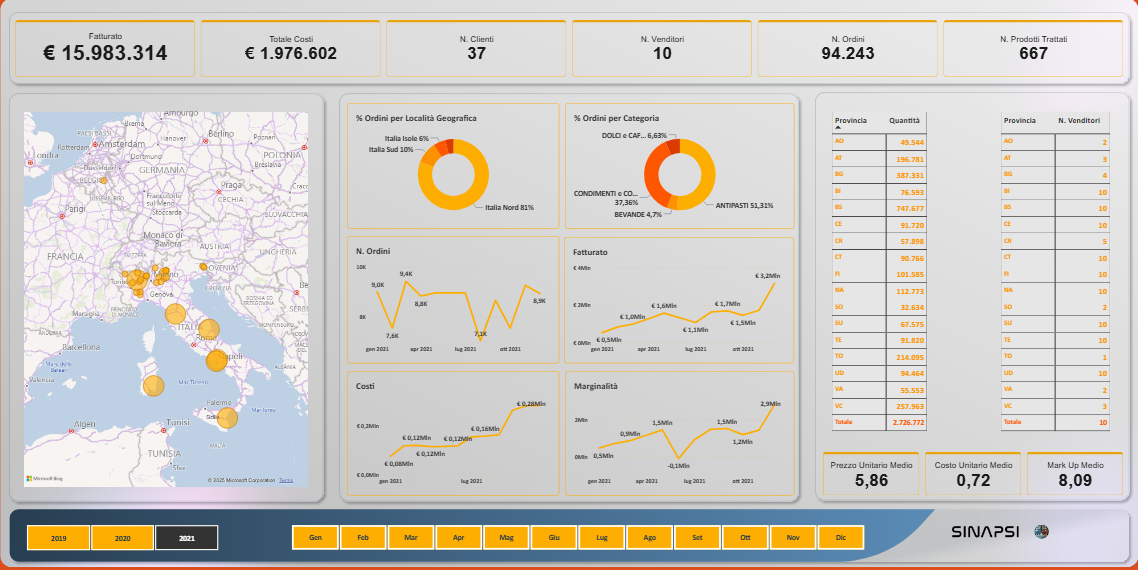Toggle the 2019 year slicer

(x=58, y=538)
